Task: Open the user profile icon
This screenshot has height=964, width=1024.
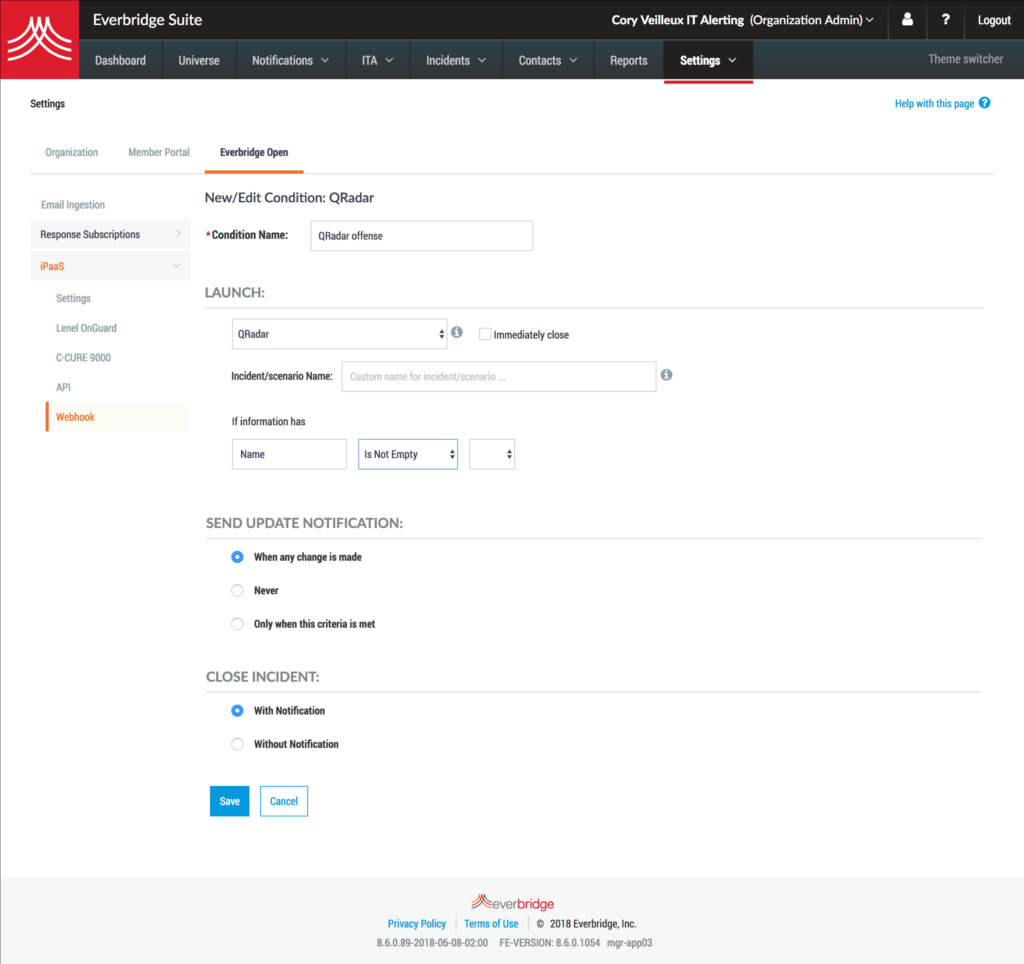Action: coord(907,20)
